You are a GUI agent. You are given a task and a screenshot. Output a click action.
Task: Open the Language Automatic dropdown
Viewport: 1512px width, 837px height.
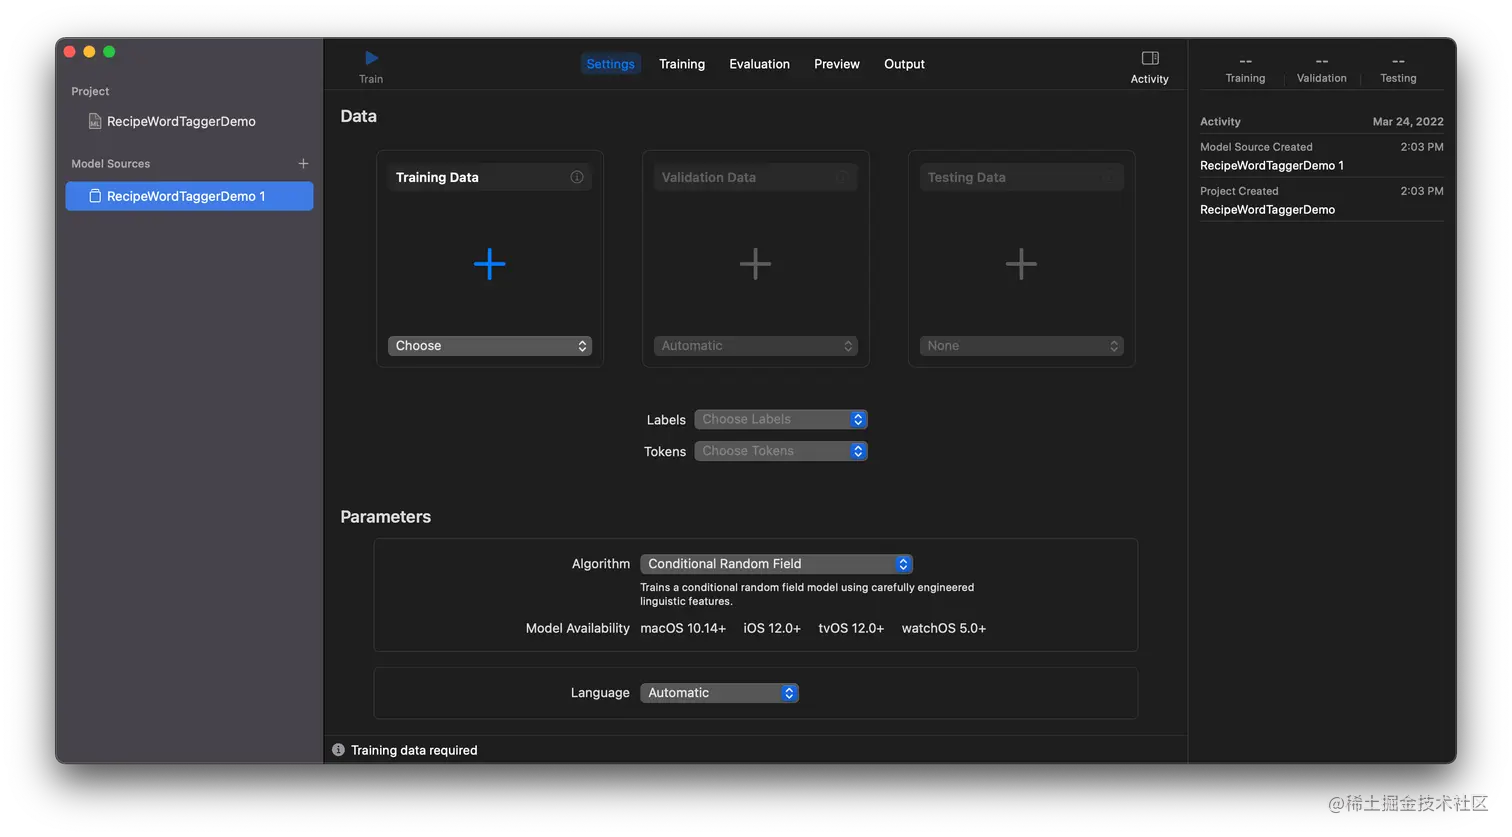(718, 692)
